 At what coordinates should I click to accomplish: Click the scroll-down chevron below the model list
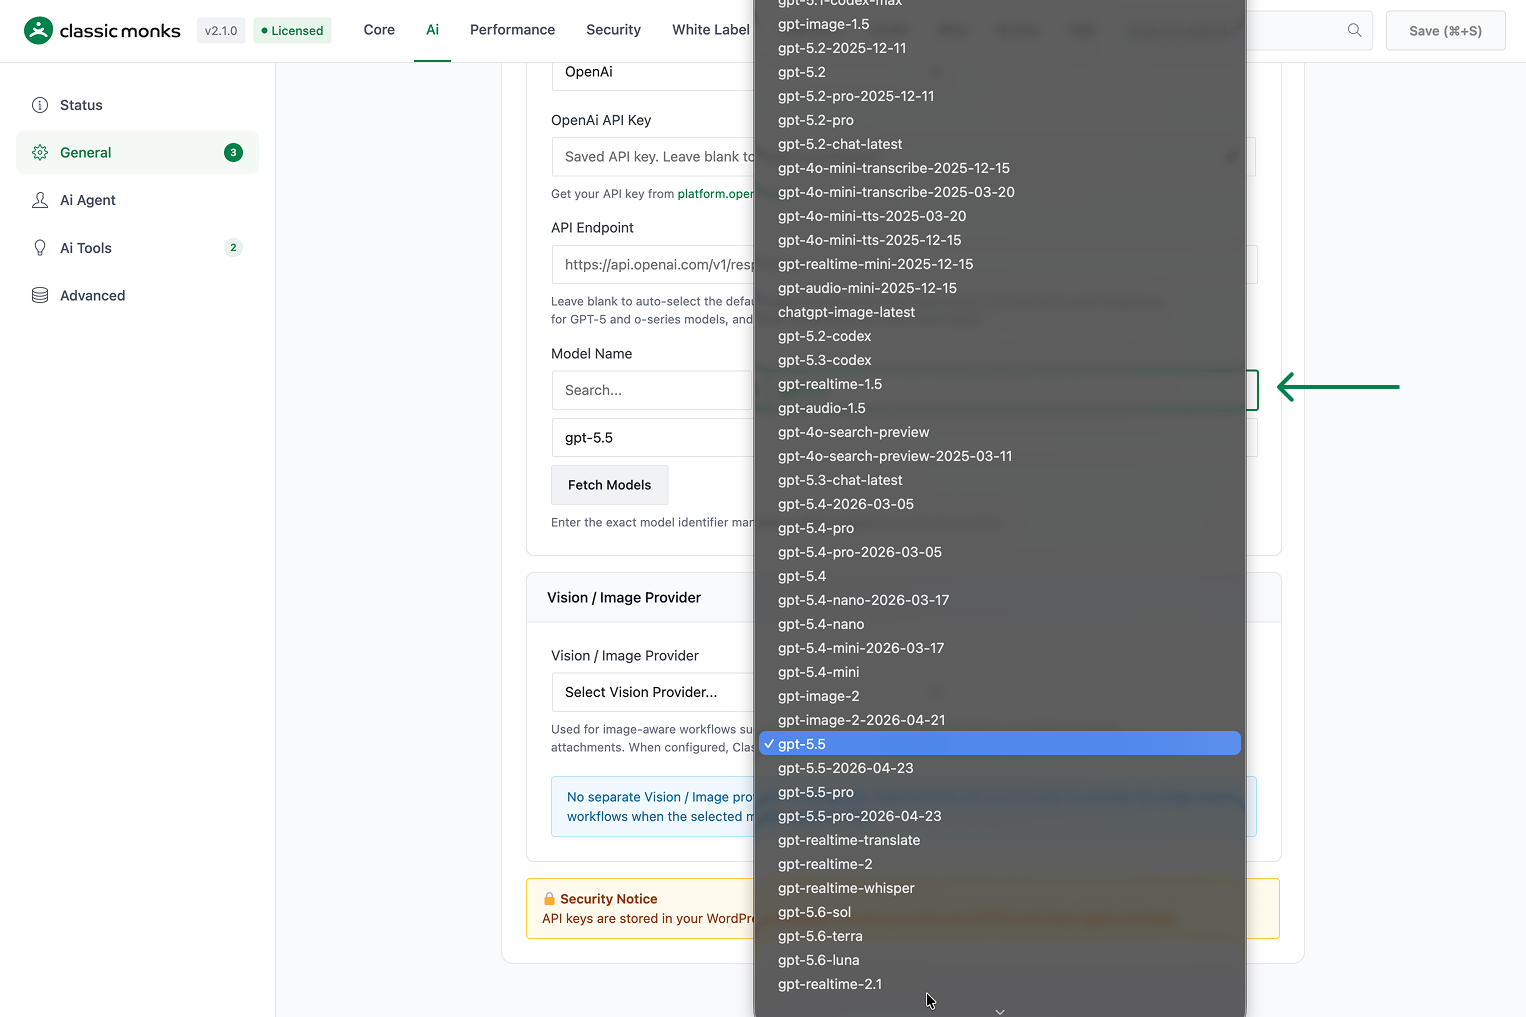pos(1000,1011)
